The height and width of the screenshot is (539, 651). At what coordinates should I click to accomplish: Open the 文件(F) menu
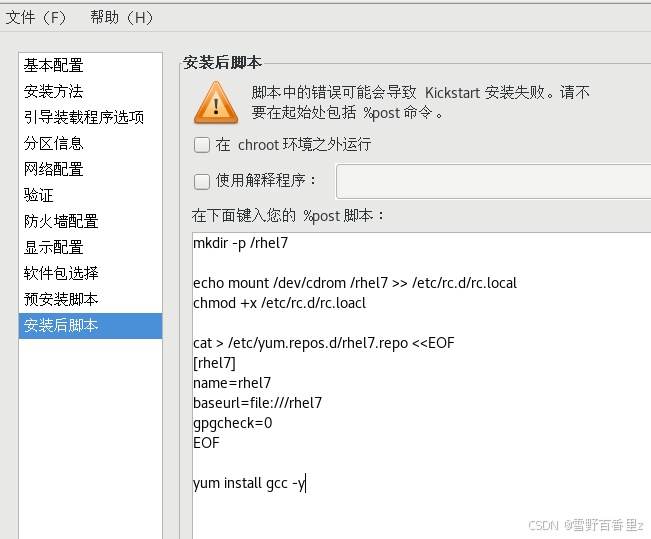coord(36,18)
